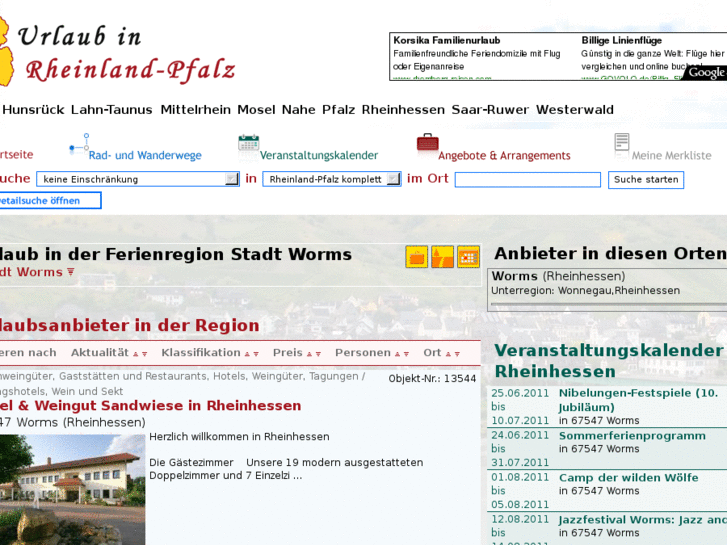The height and width of the screenshot is (545, 727).
Task: Open Camp der wilden Wölfe event
Action: pos(628,478)
